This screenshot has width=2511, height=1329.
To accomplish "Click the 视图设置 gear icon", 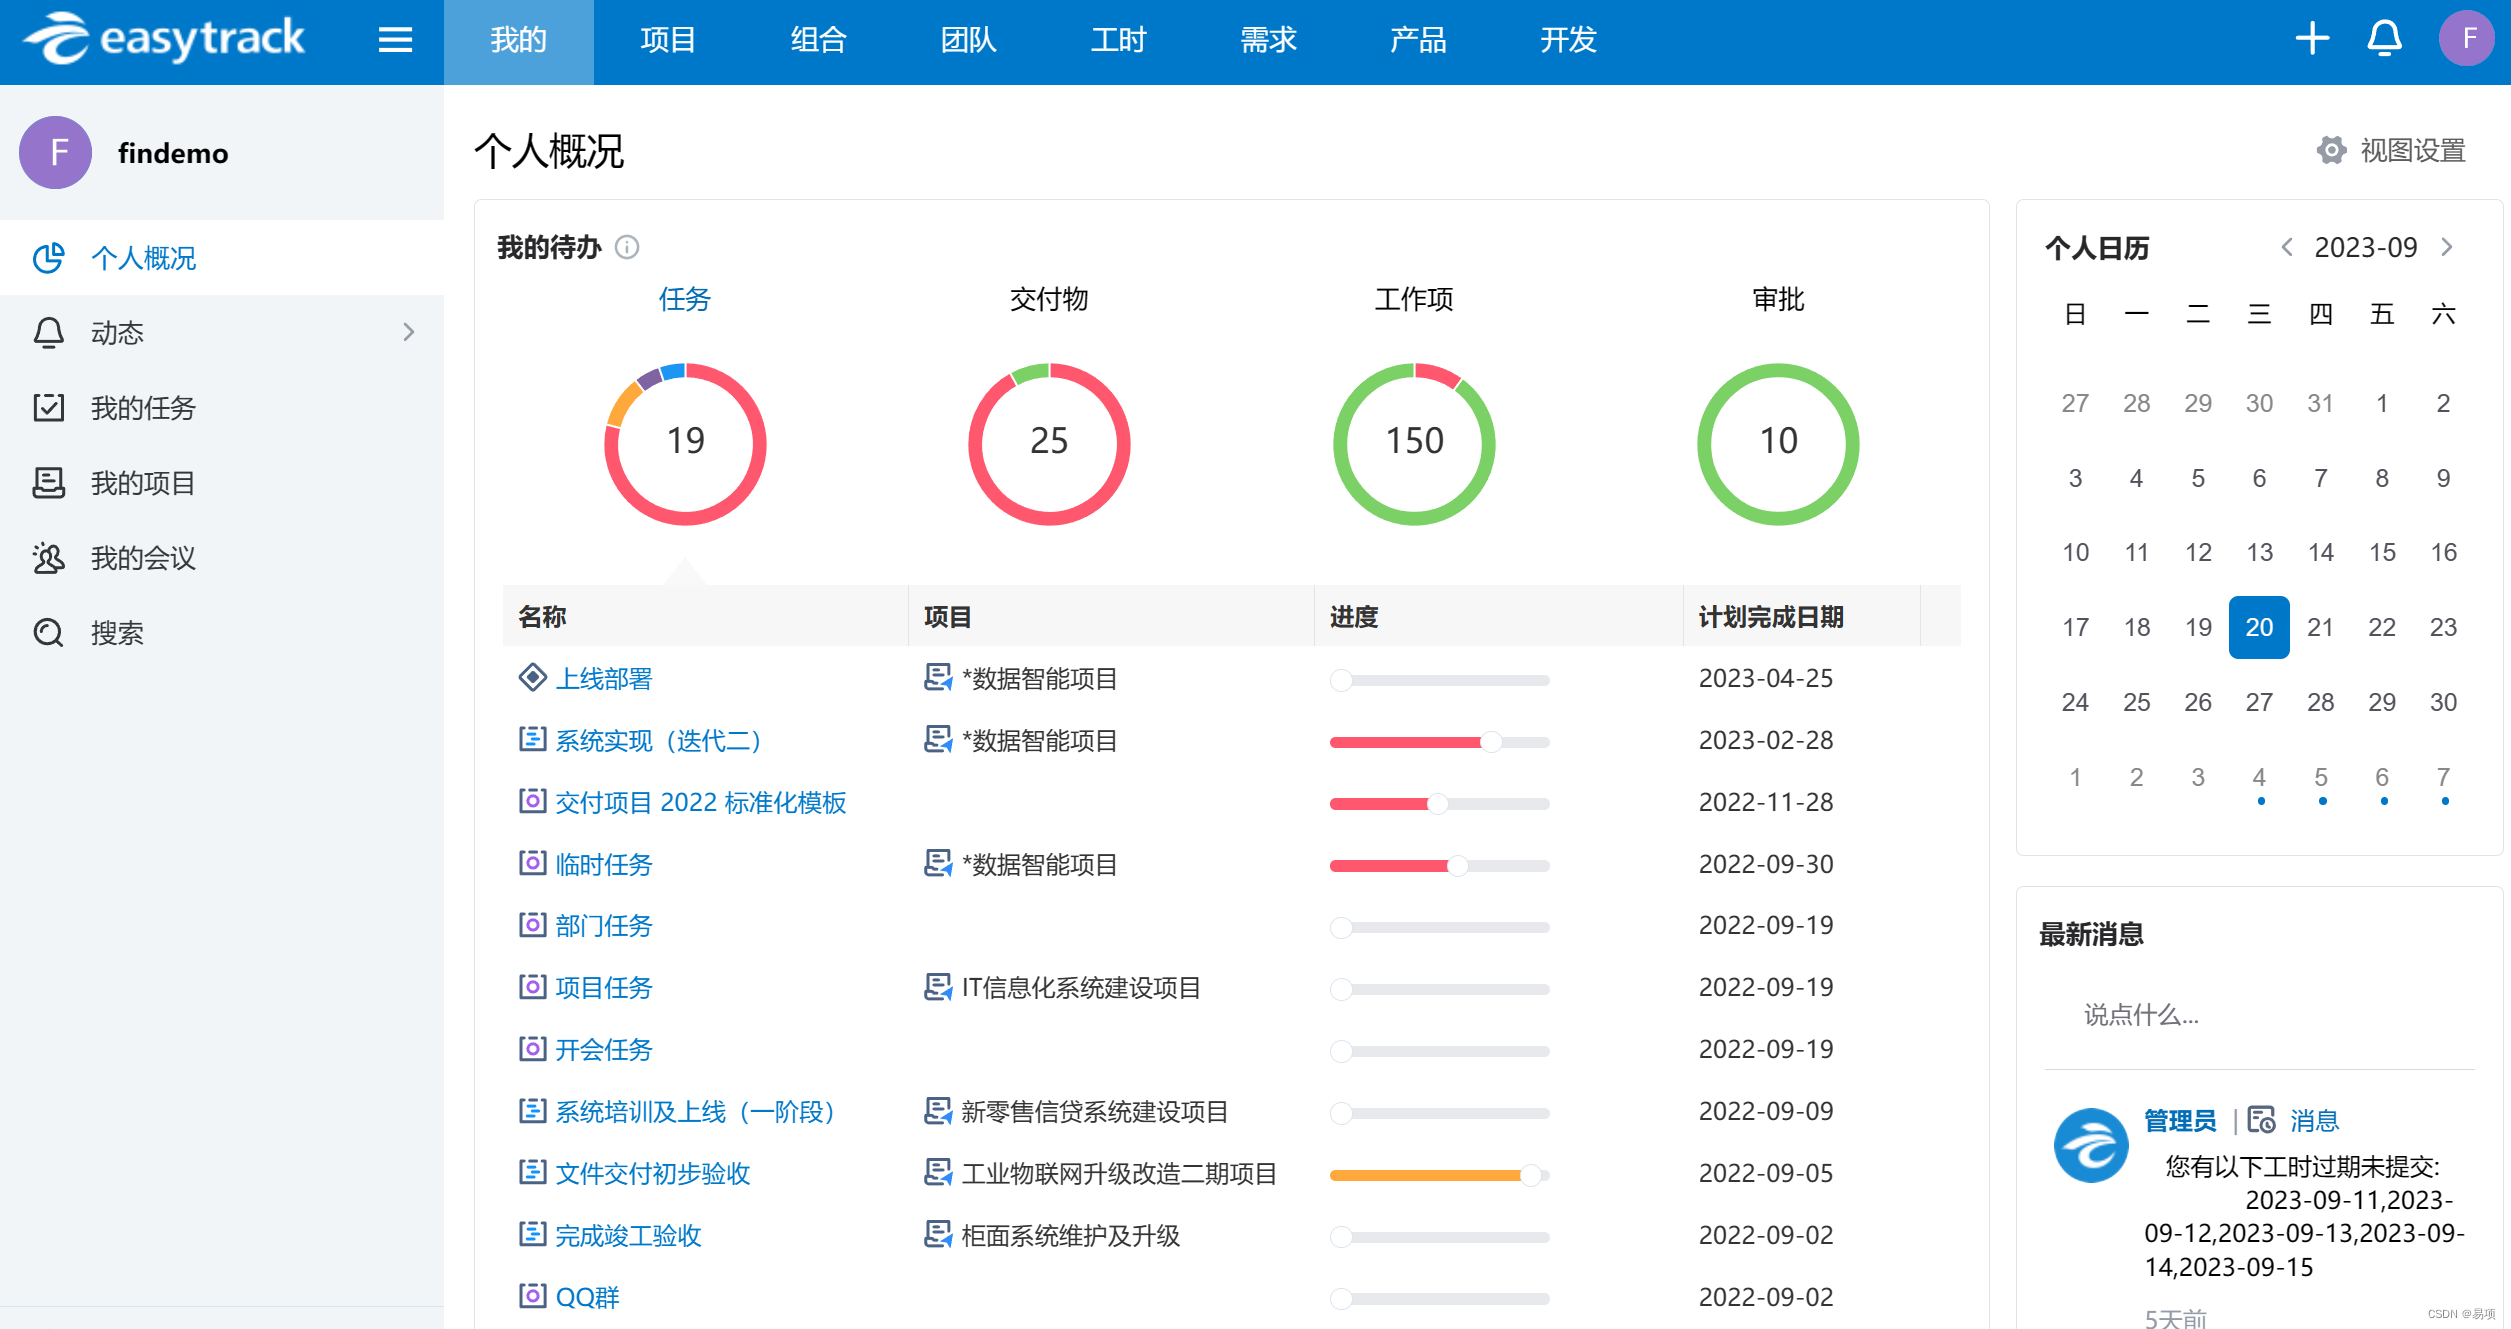I will click(x=2332, y=150).
